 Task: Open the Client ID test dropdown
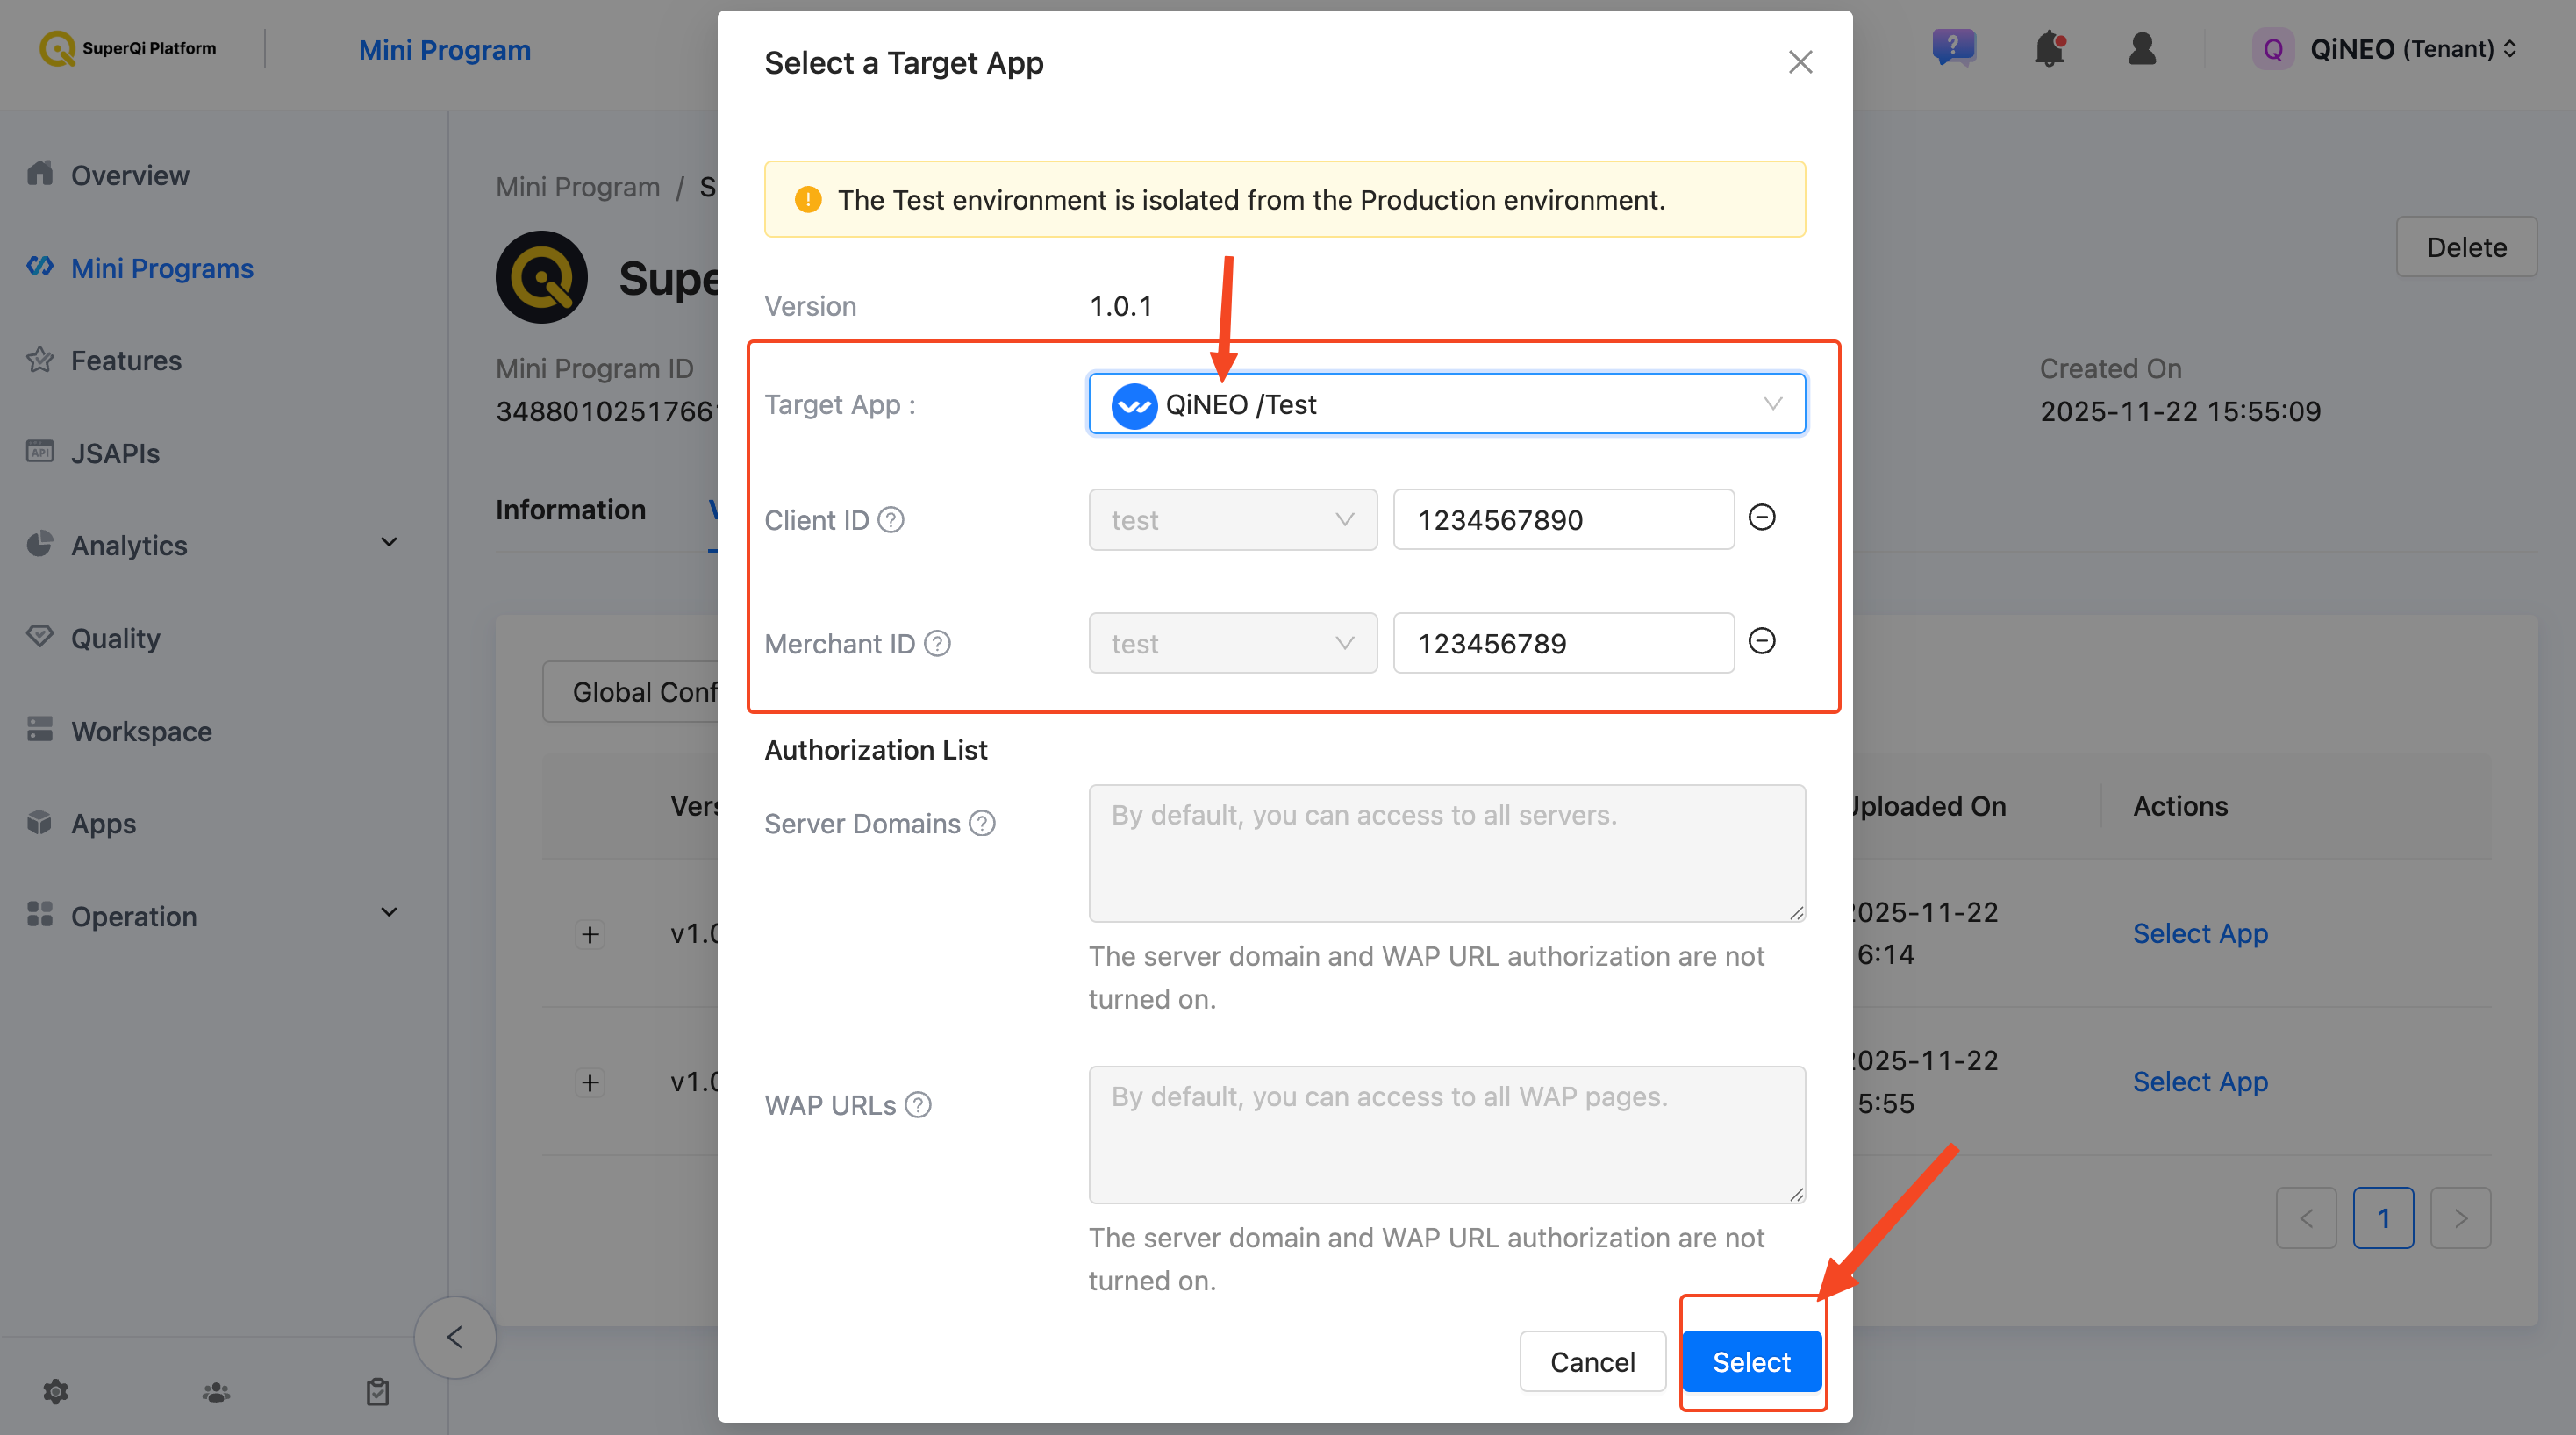click(x=1233, y=520)
